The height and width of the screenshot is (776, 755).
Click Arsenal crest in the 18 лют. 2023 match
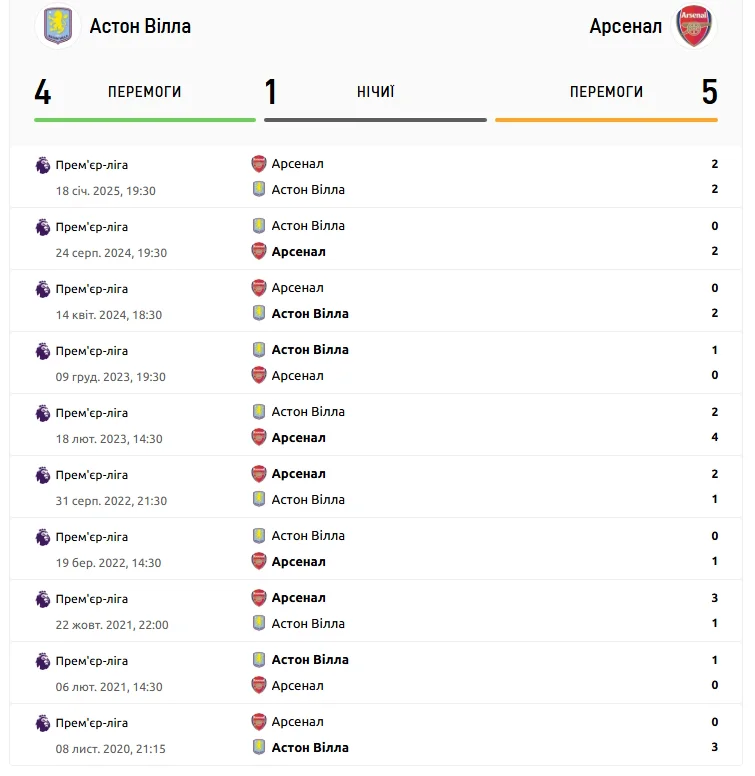click(x=259, y=438)
